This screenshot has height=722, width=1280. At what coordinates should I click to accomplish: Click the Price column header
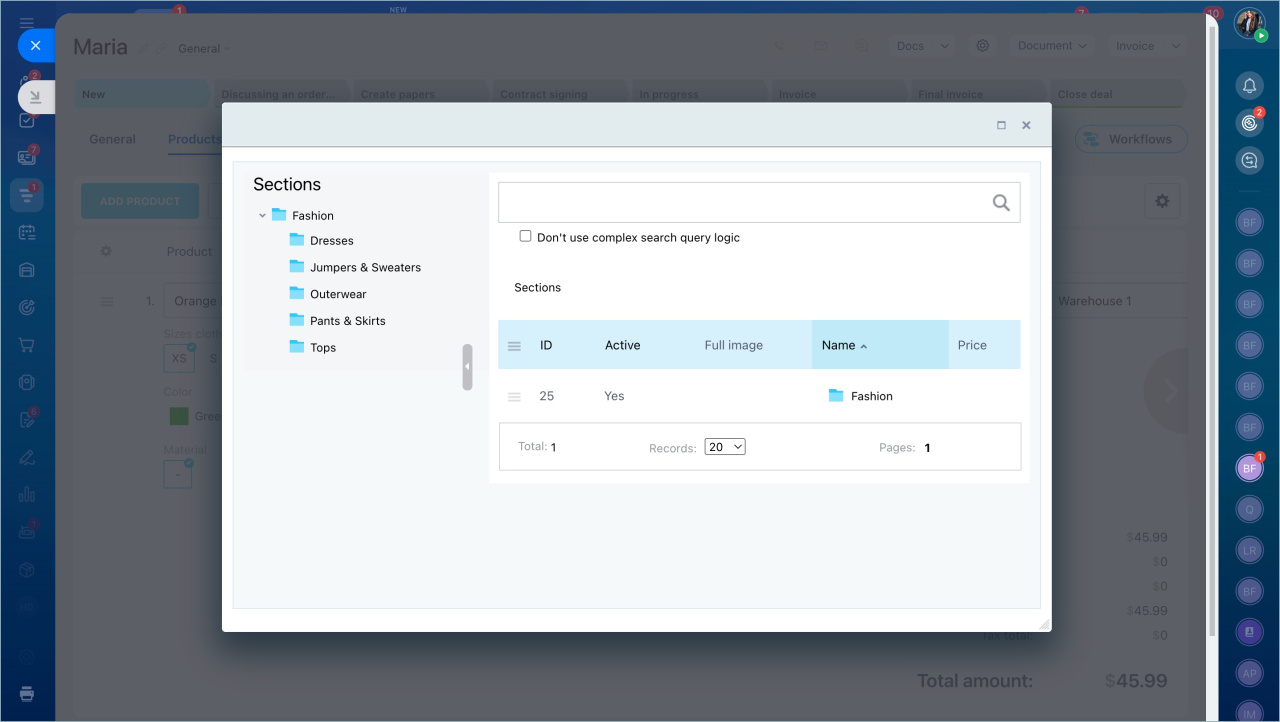(971, 345)
